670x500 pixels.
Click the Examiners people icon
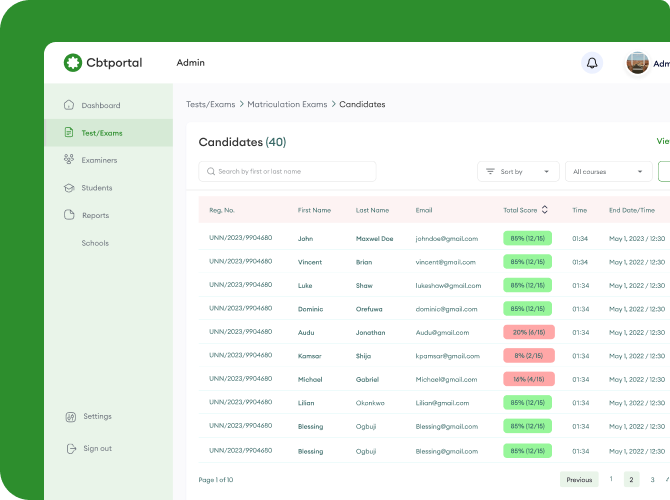tap(69, 160)
